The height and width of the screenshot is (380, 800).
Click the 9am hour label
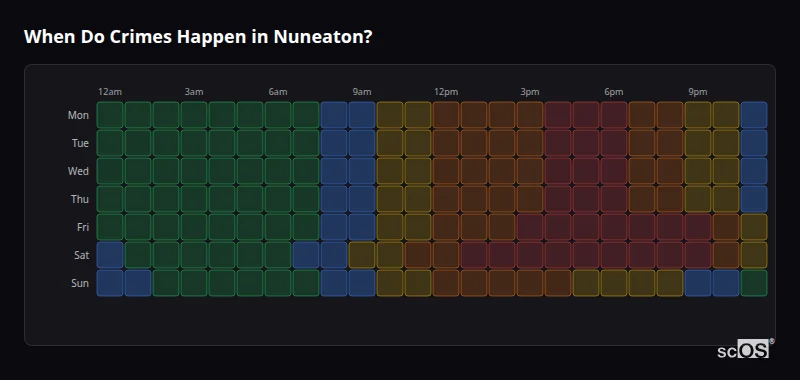[362, 92]
